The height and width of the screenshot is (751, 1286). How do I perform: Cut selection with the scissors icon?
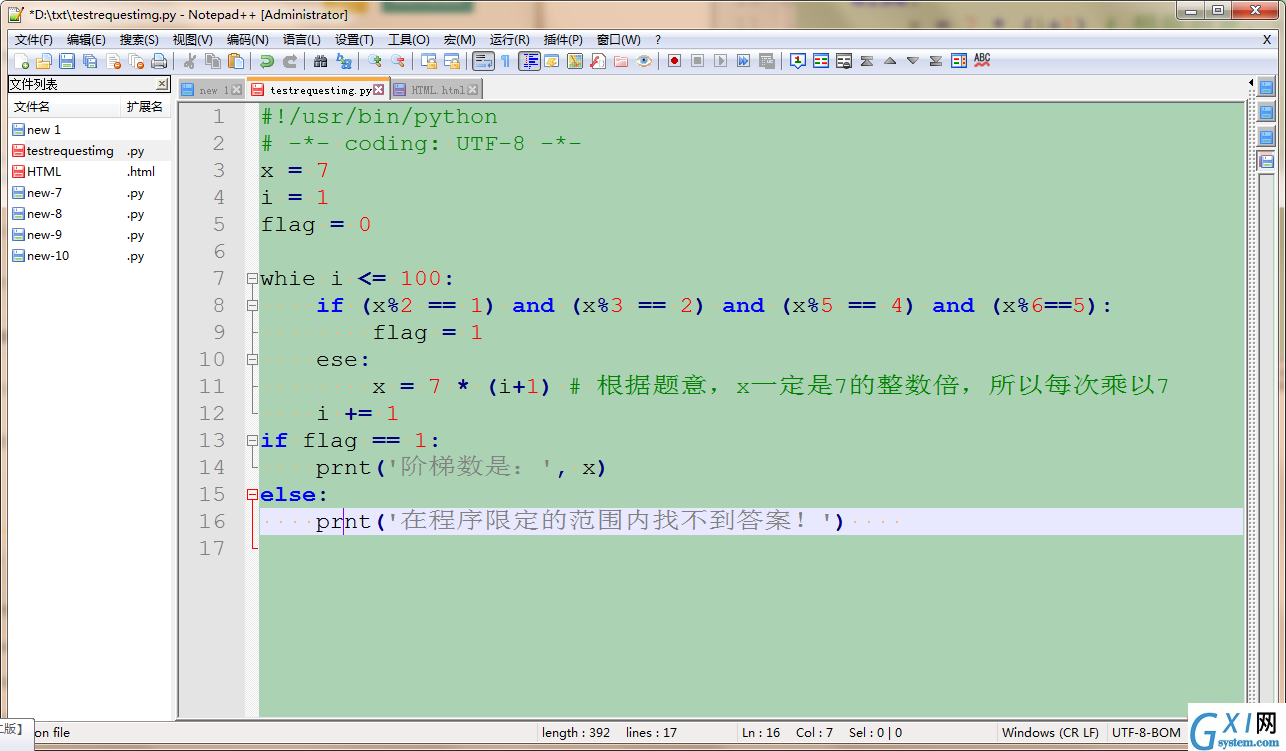[189, 61]
